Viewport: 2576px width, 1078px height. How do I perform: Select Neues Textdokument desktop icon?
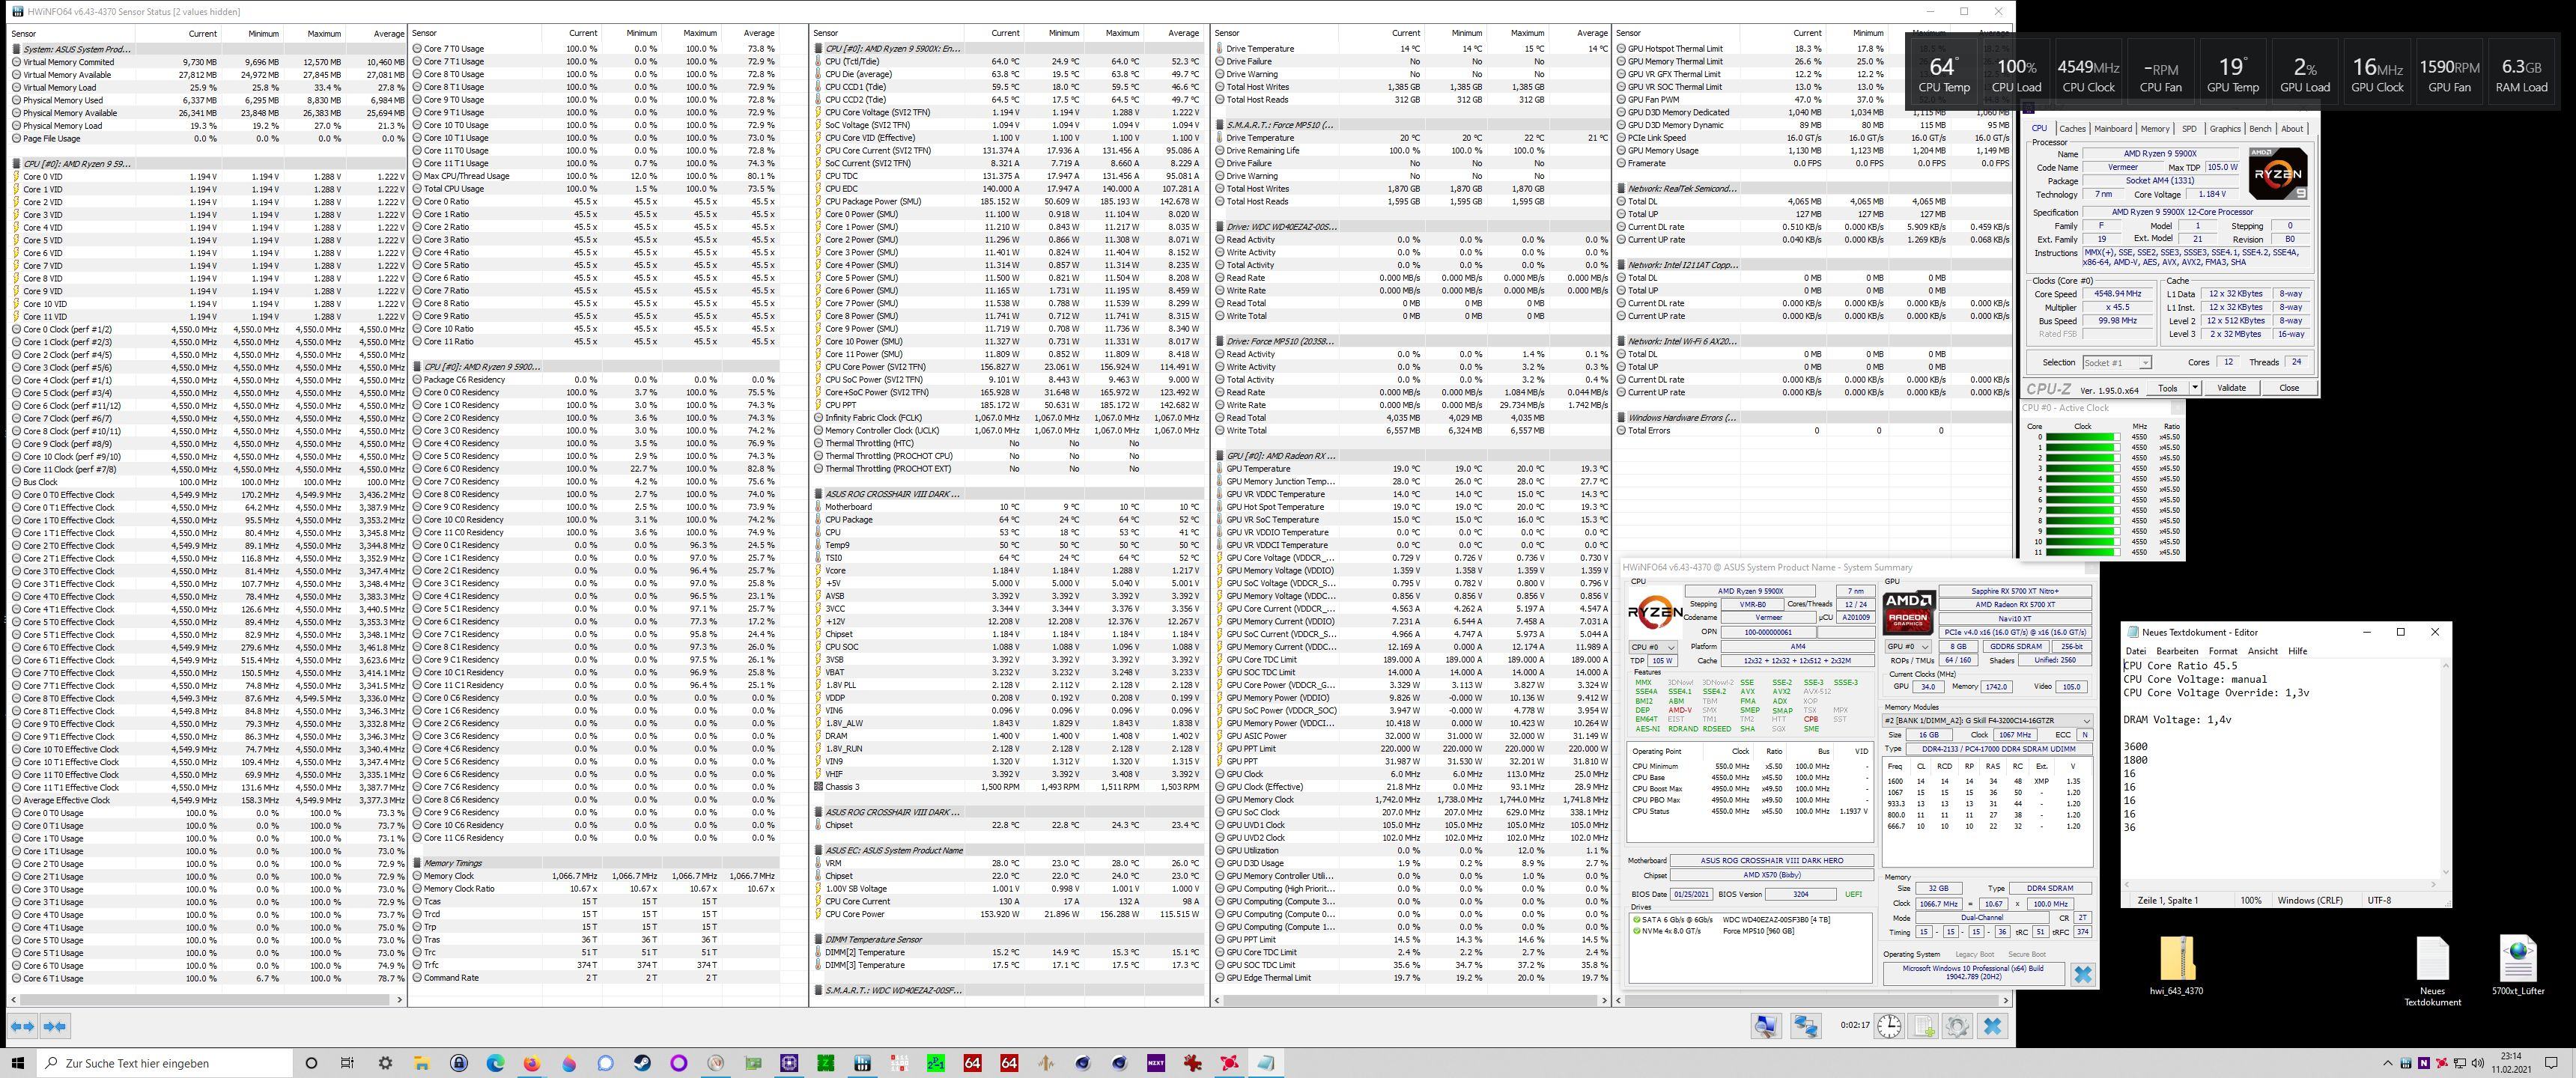(2432, 970)
